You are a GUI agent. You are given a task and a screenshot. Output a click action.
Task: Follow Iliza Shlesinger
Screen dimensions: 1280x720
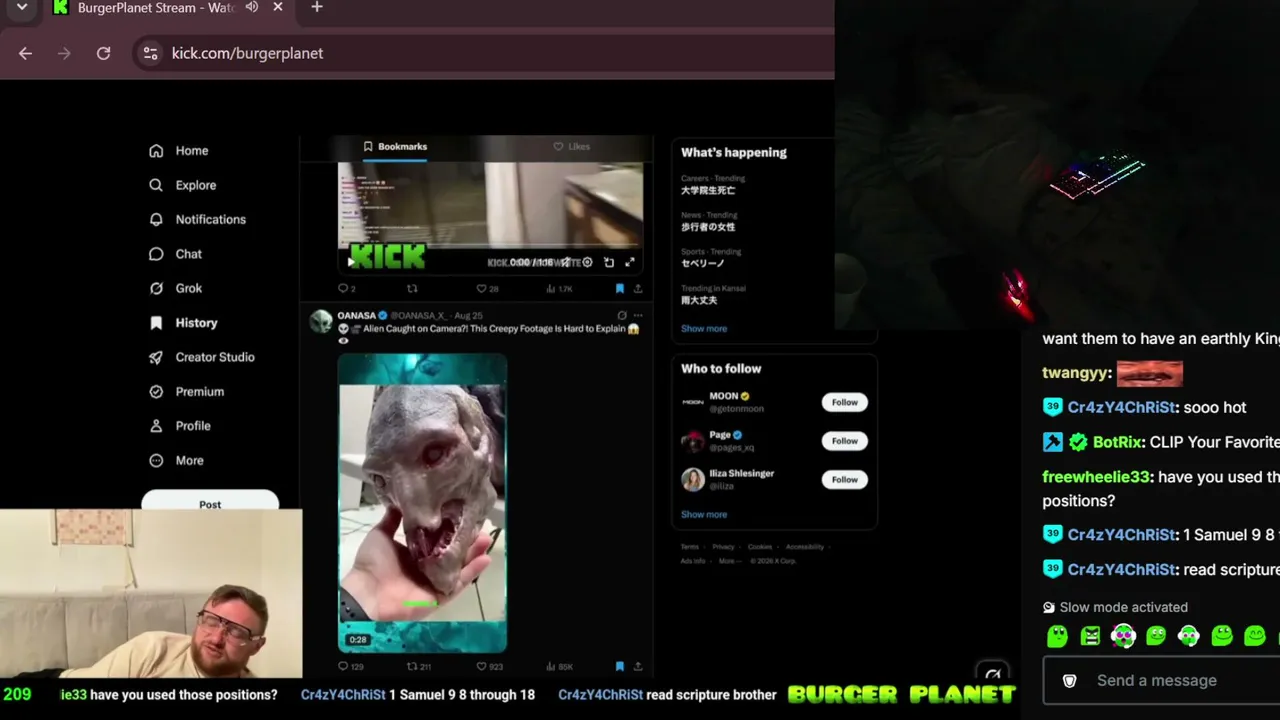(x=845, y=480)
